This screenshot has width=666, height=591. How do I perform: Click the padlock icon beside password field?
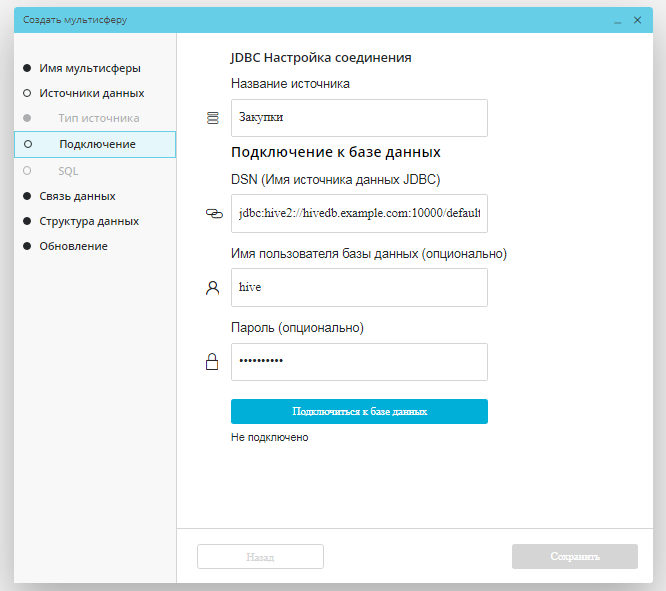tap(211, 363)
